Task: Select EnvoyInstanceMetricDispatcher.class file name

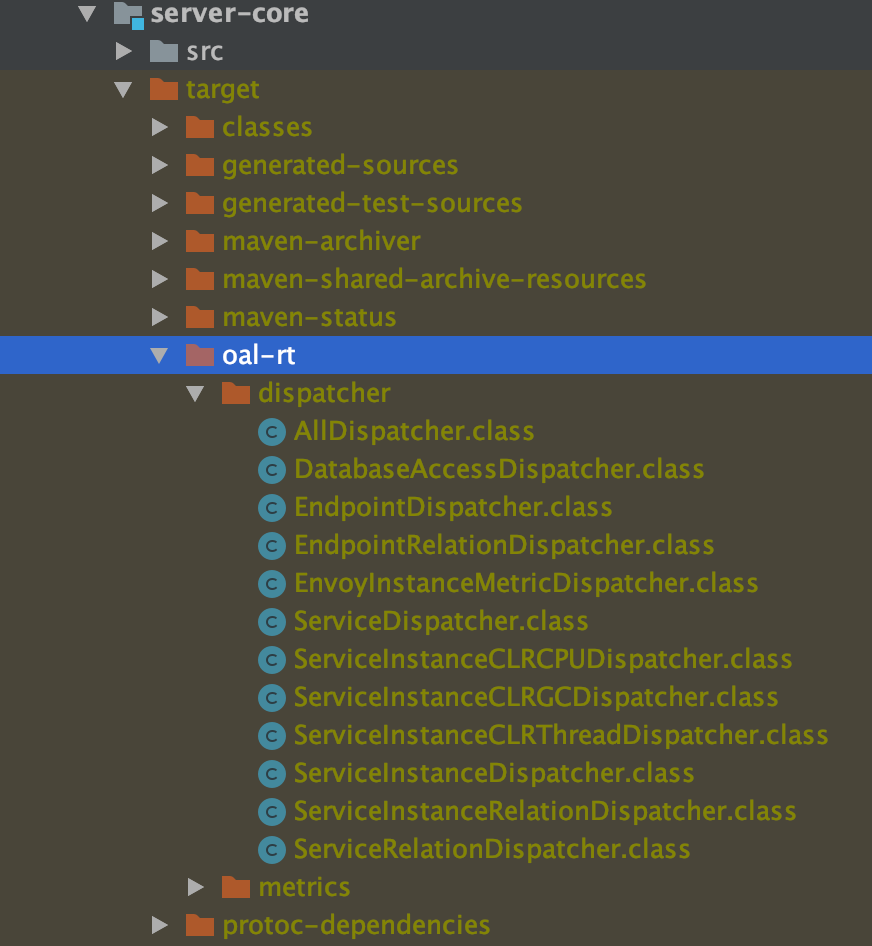Action: 526,584
